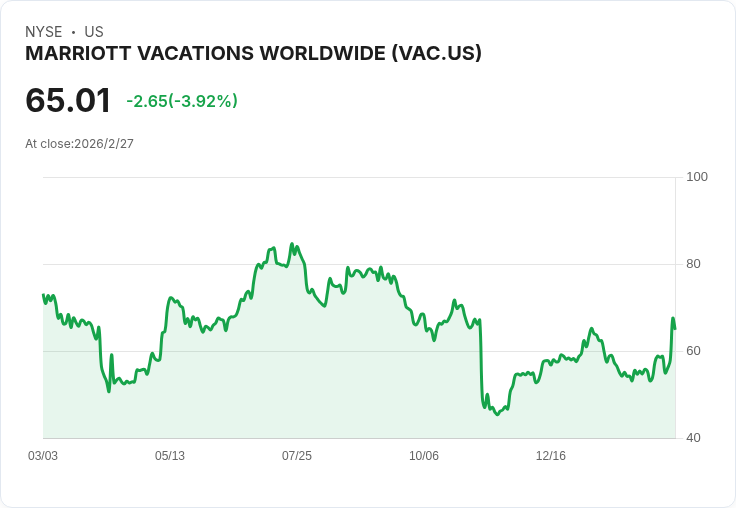Image resolution: width=736 pixels, height=508 pixels.
Task: Click the 80 price axis label
Action: [693, 264]
